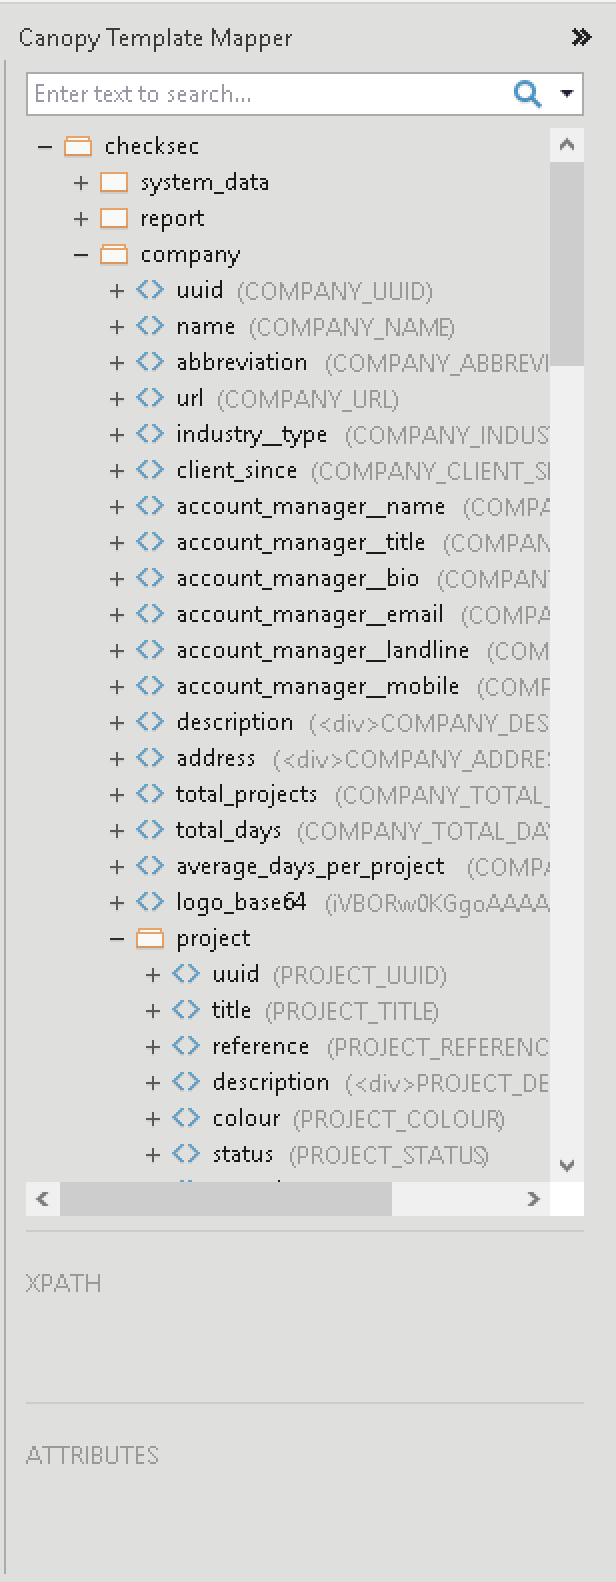This screenshot has height=1582, width=616.
Task: Open the search options dropdown arrow
Action: click(566, 94)
